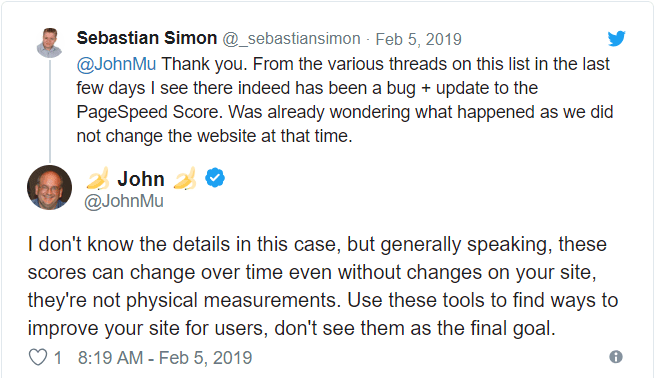Click the last tweet line mentioning final goal

[291, 328]
